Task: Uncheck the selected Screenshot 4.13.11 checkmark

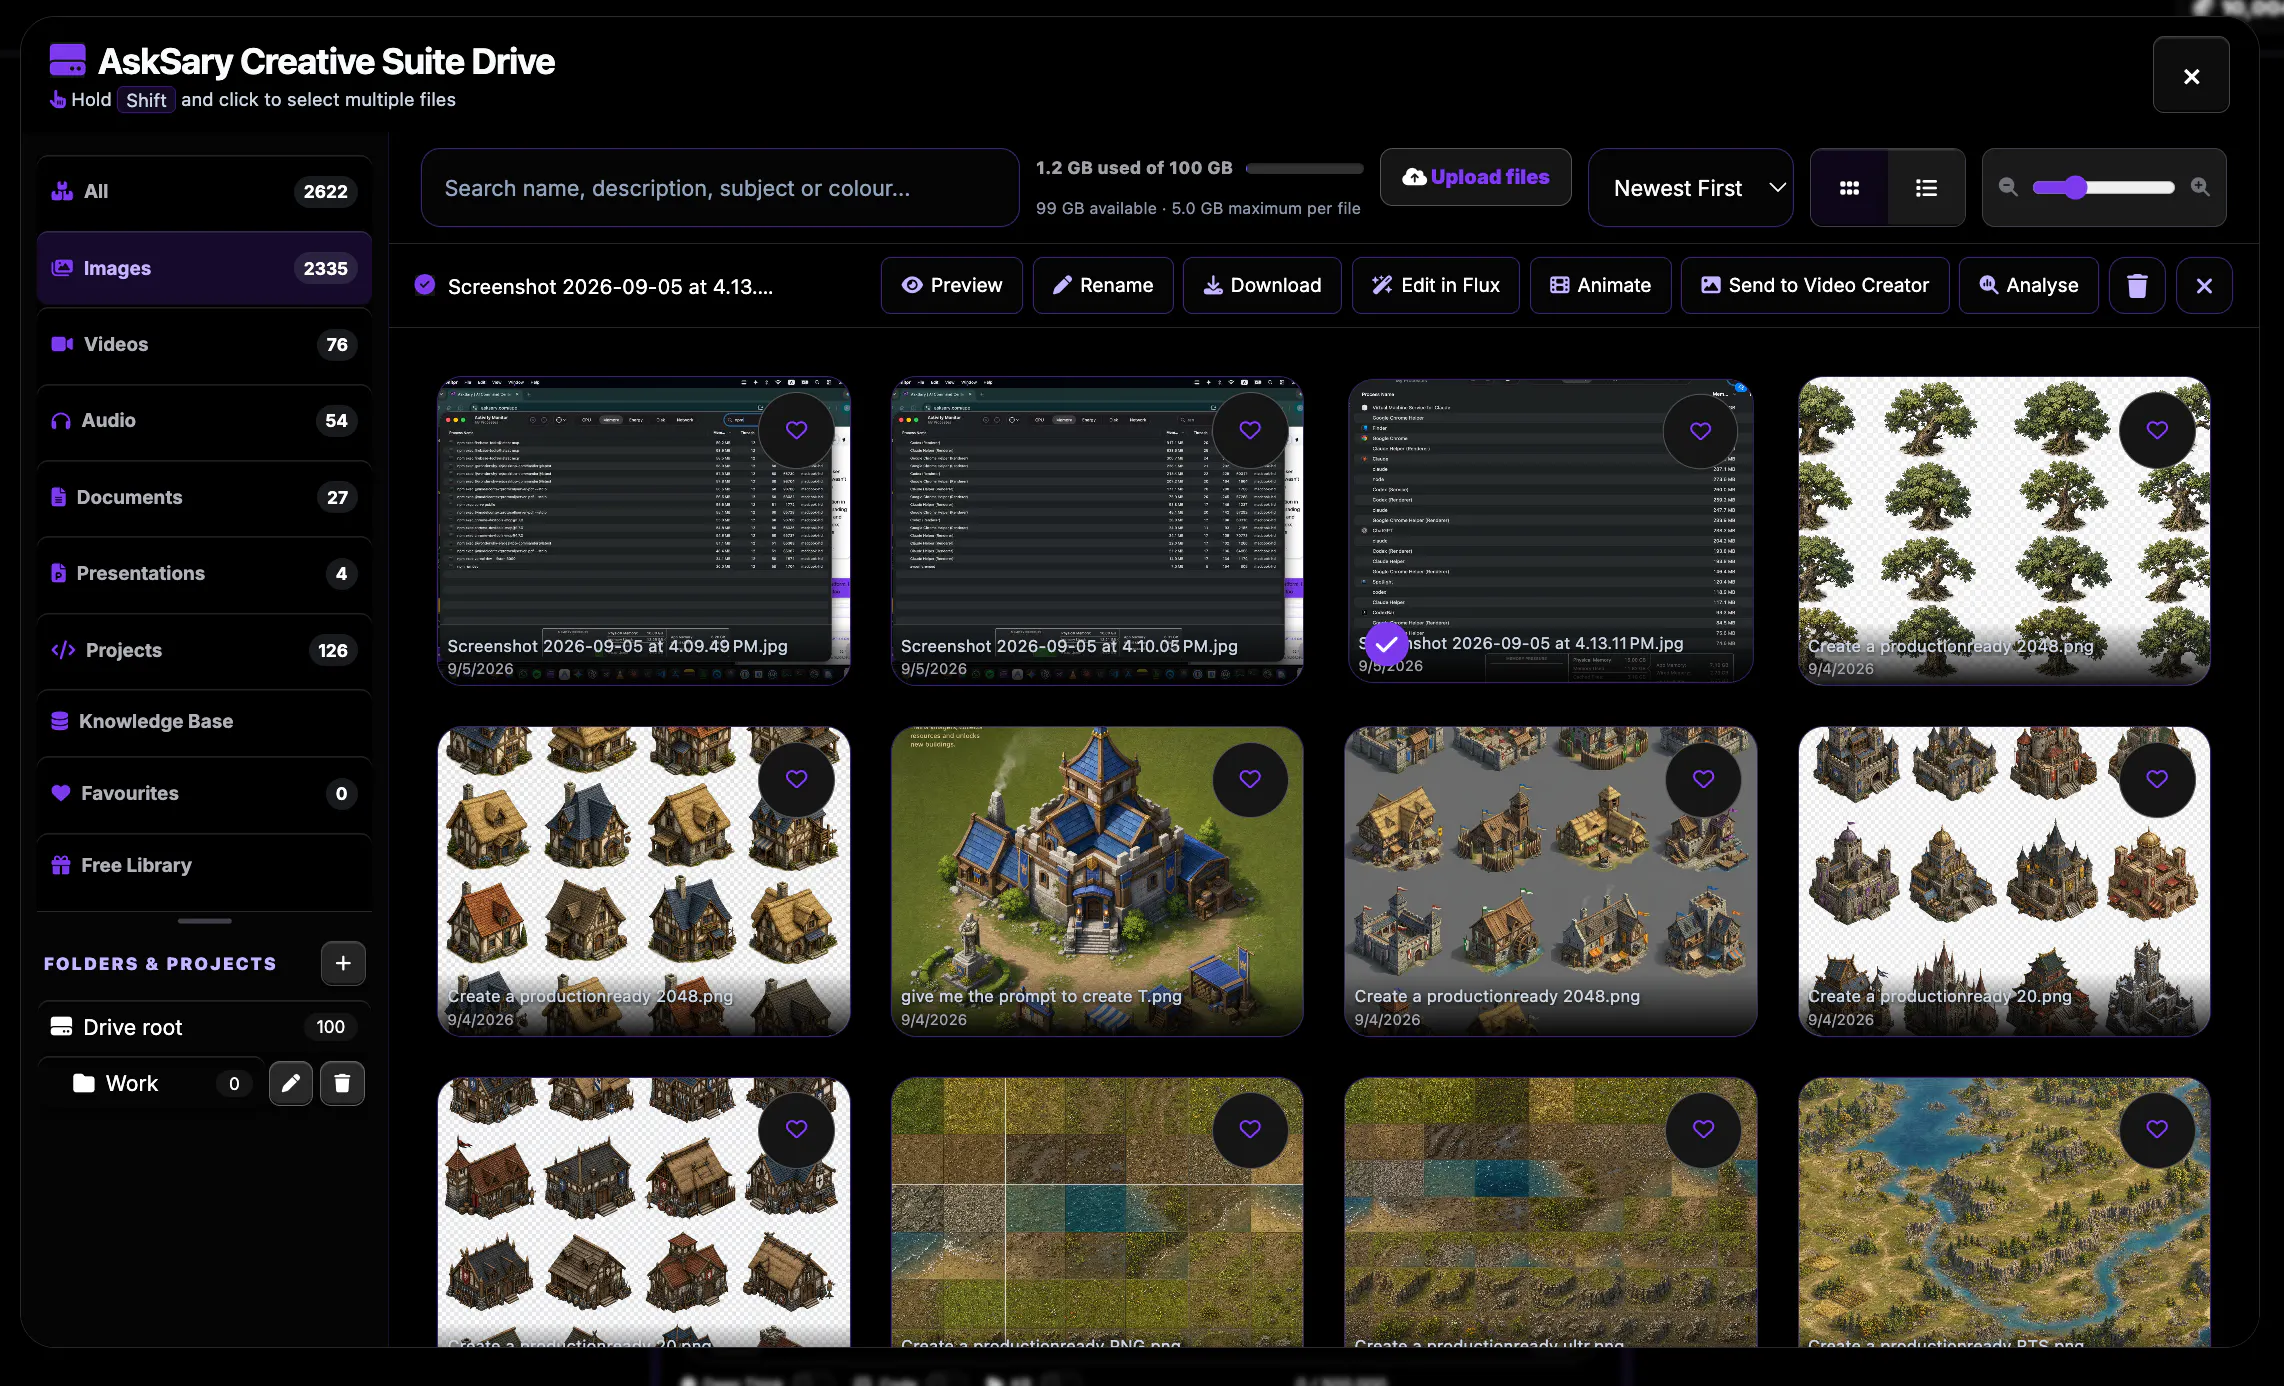Action: click(1386, 645)
